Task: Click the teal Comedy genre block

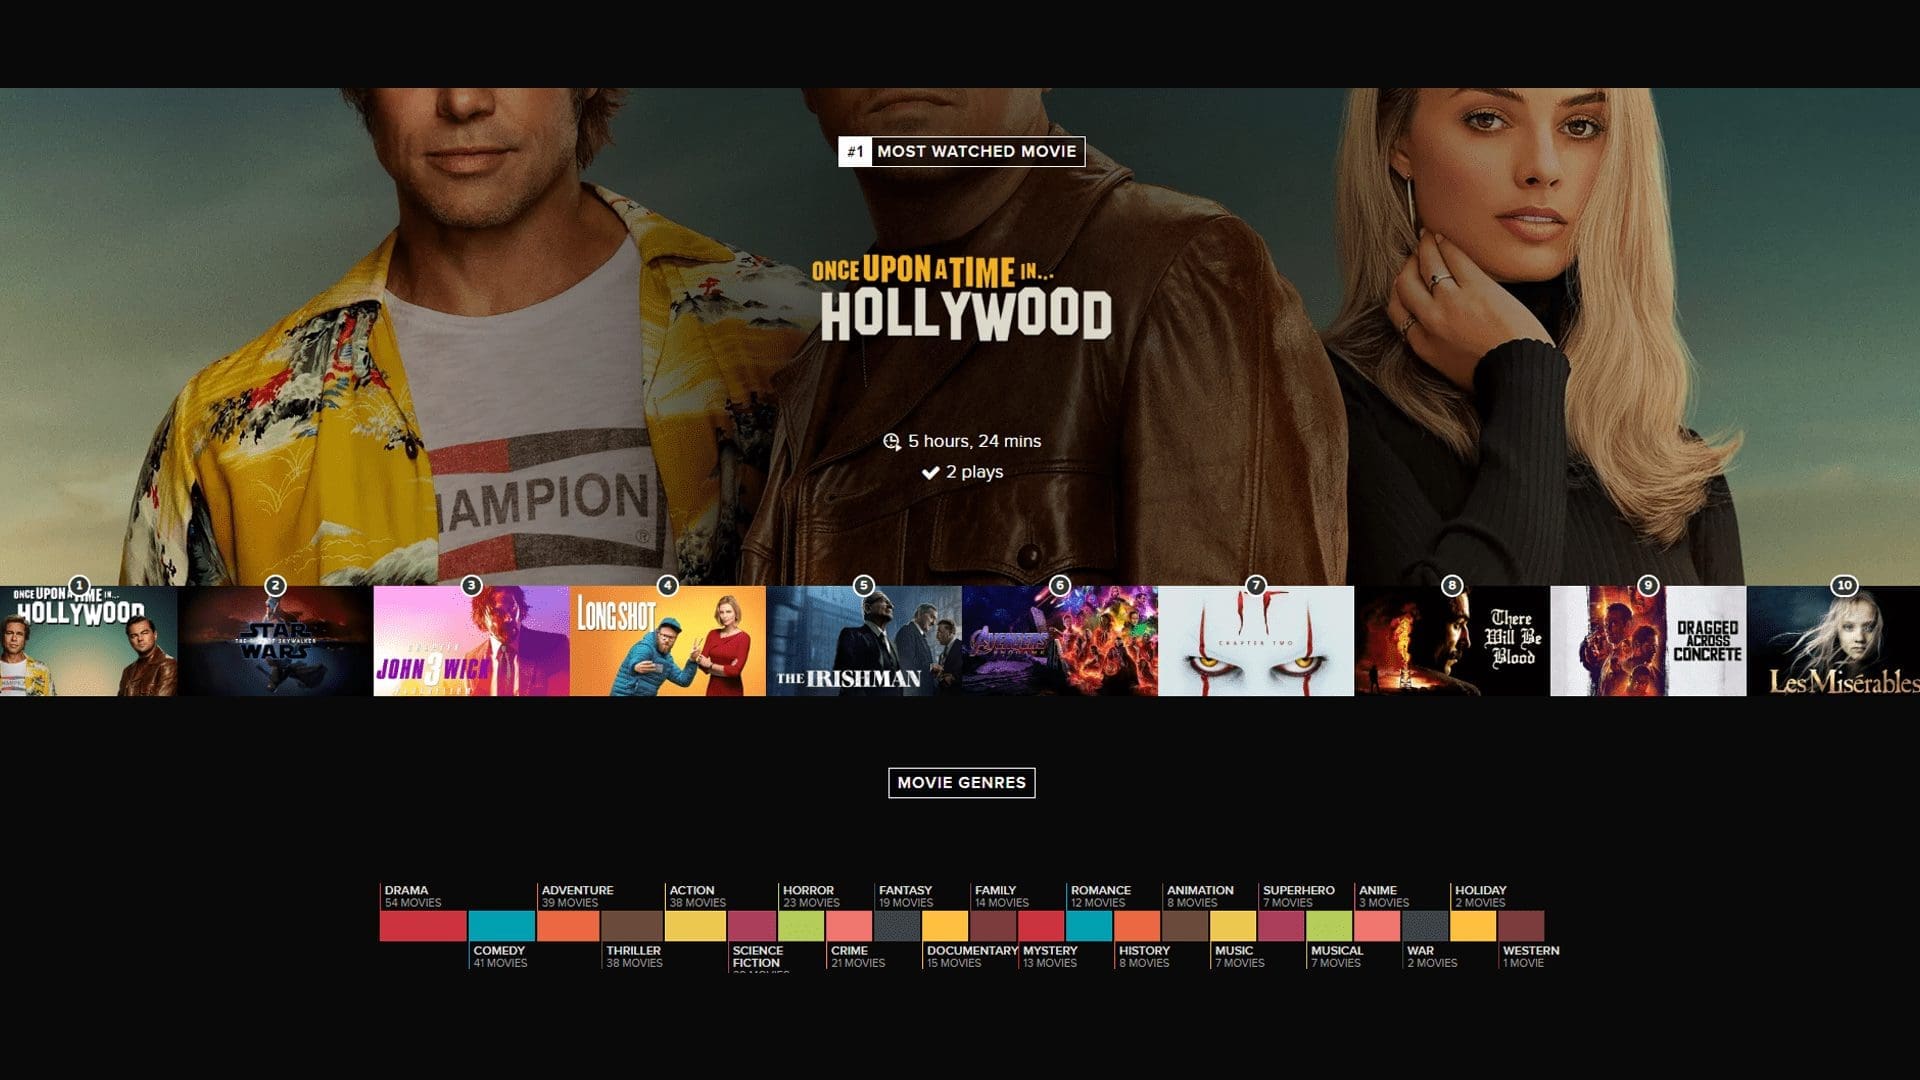Action: (502, 926)
